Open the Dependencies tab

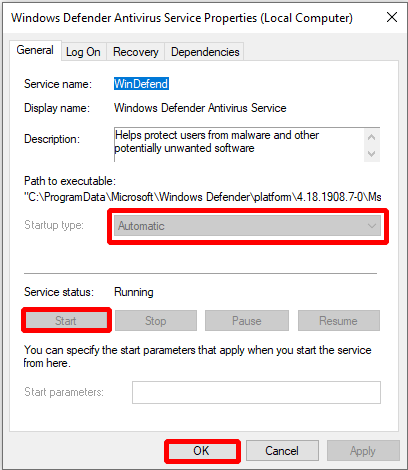pyautogui.click(x=205, y=52)
